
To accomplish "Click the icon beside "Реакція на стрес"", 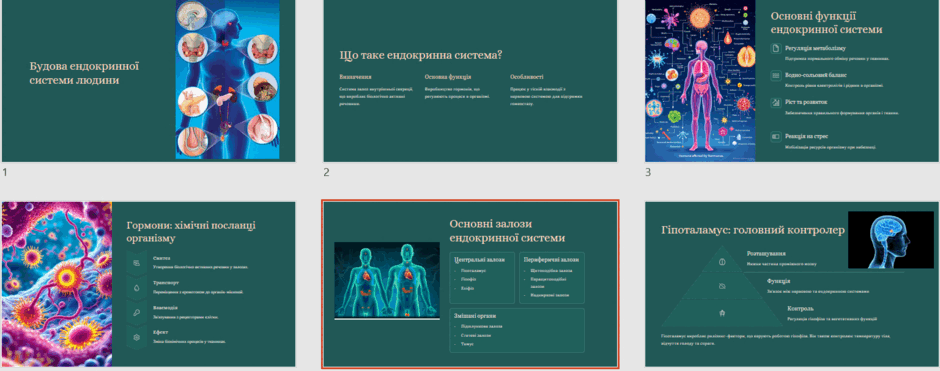I will pos(775,137).
